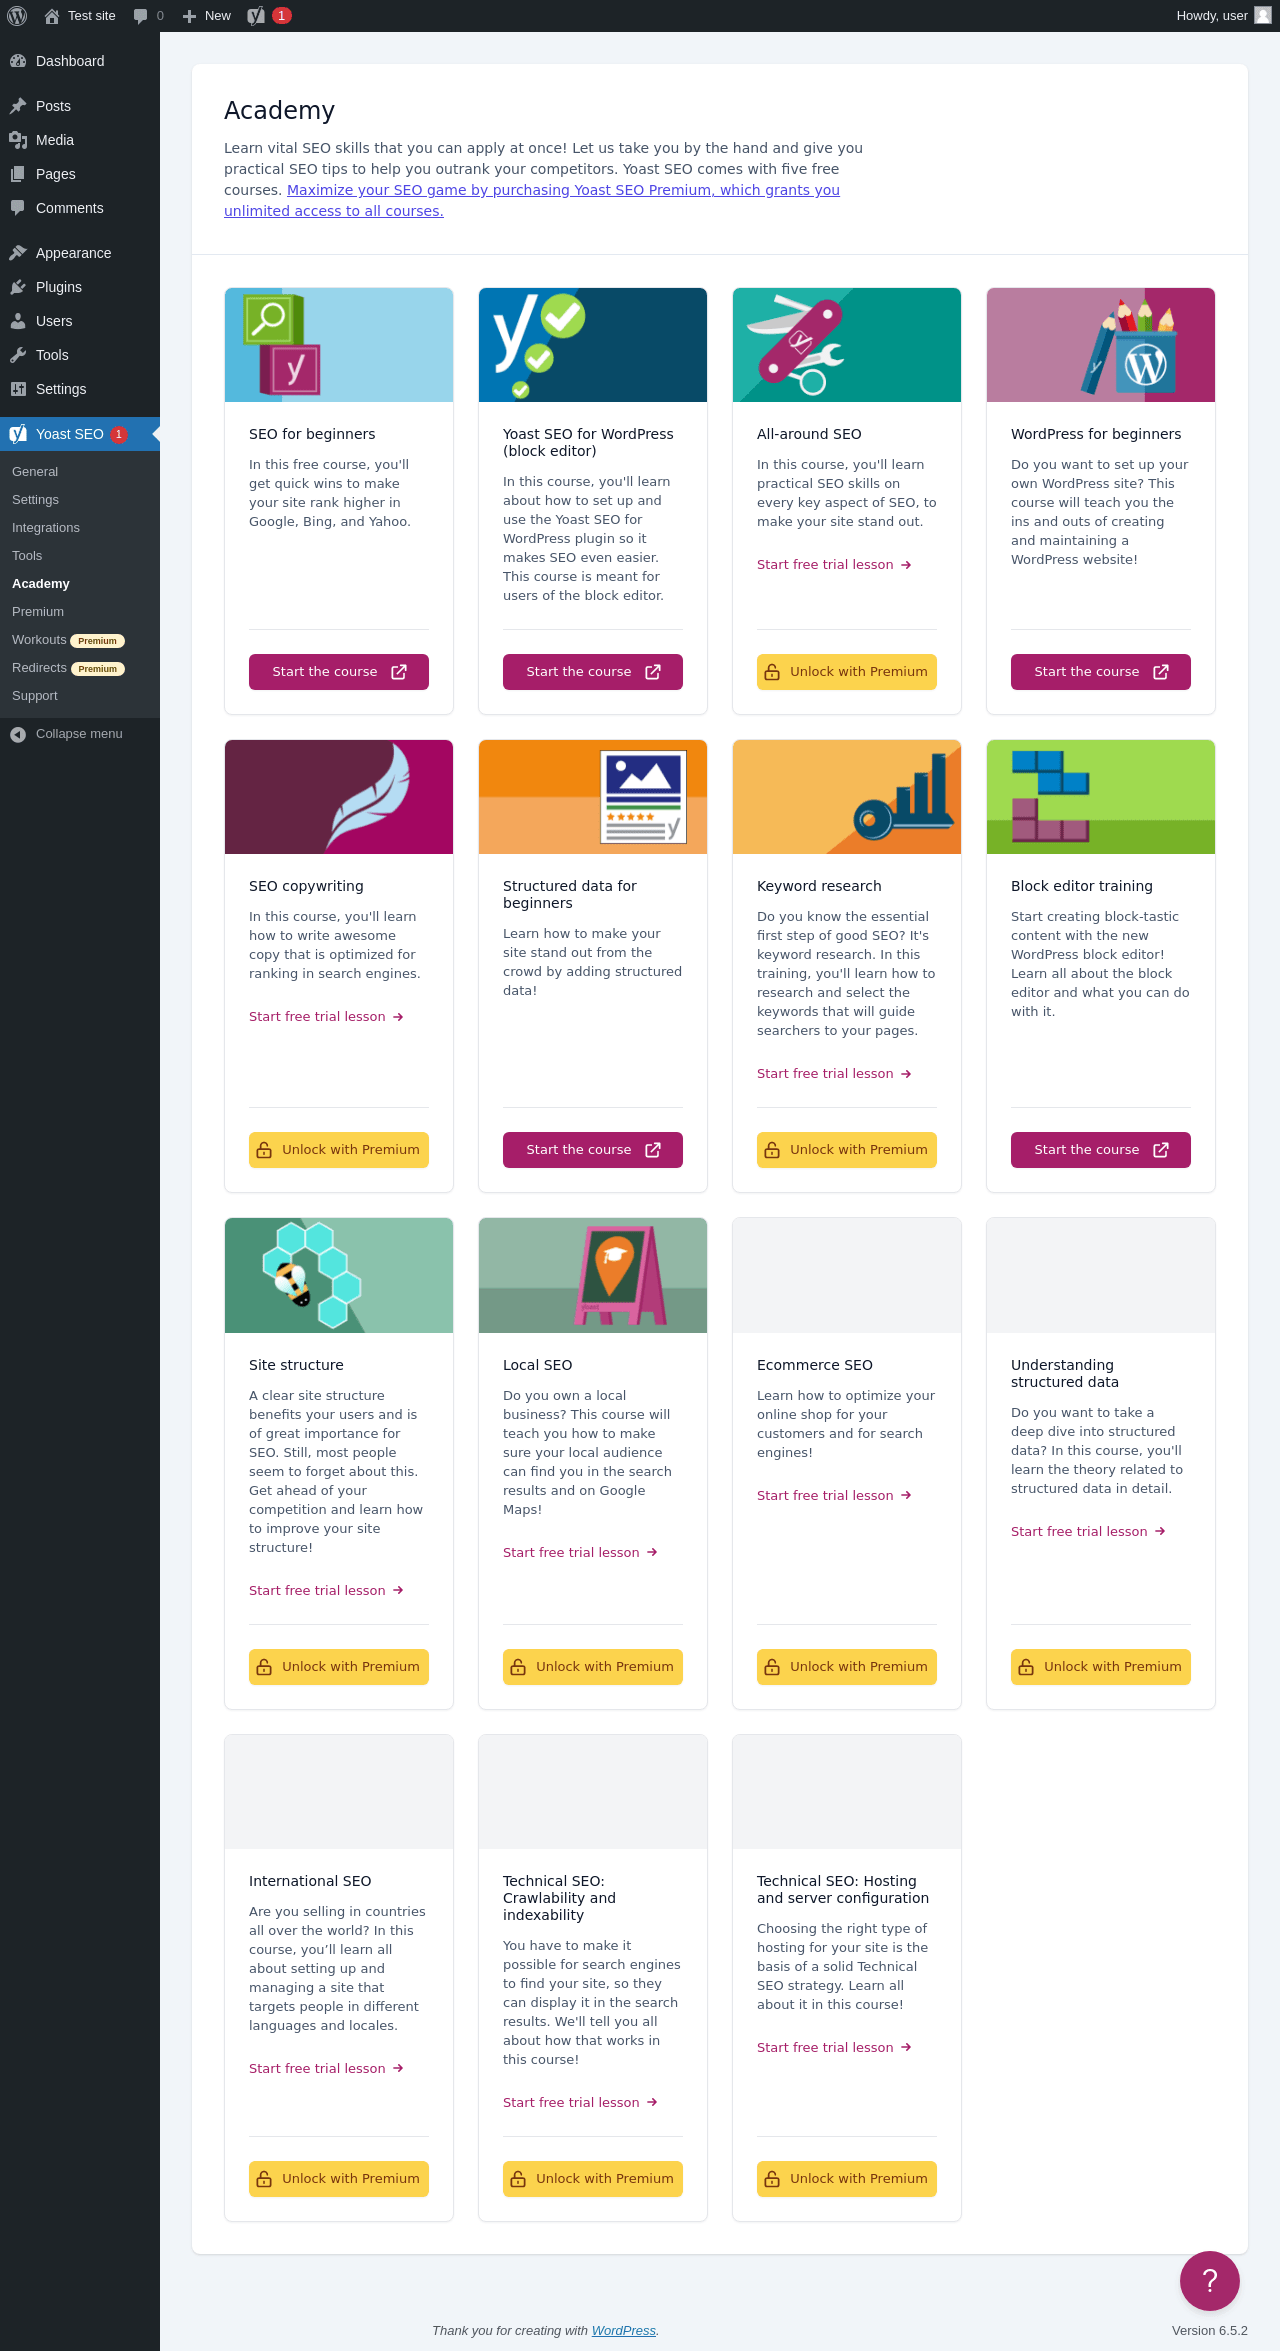Open the Test site home link
The height and width of the screenshot is (2351, 1280).
pos(80,16)
